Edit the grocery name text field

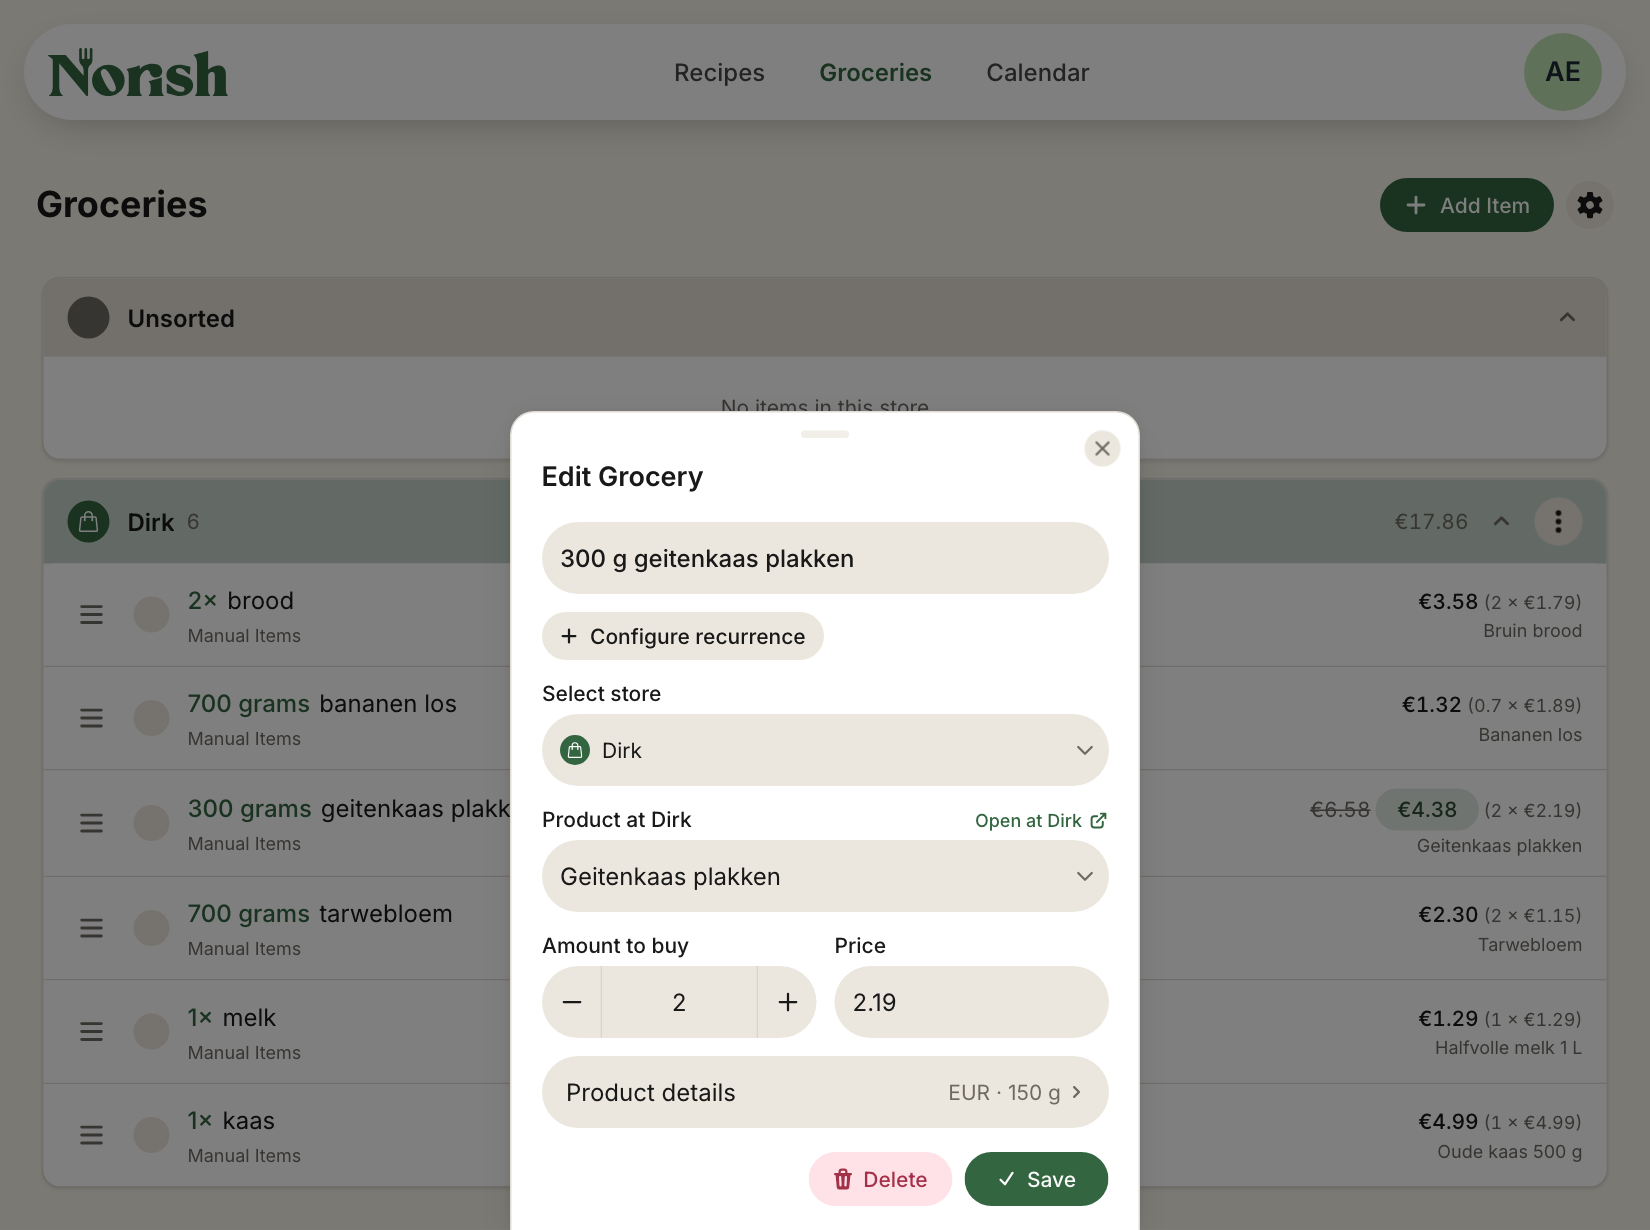pyautogui.click(x=825, y=558)
